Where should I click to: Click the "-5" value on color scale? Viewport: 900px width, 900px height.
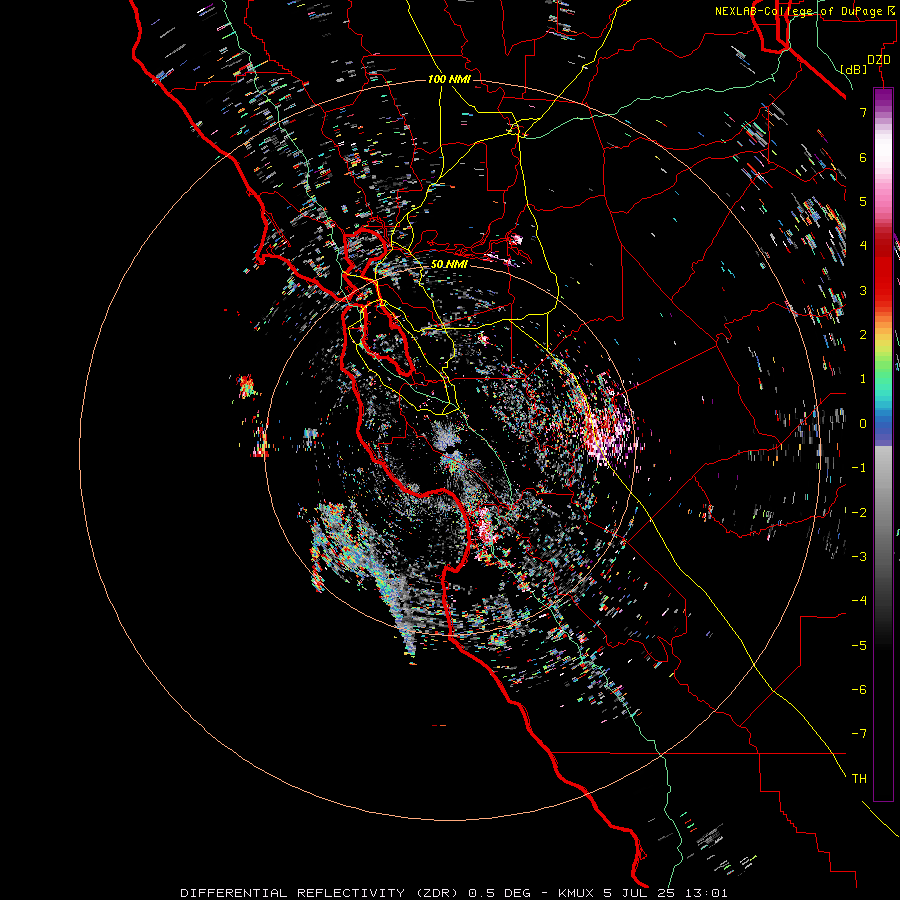click(x=859, y=645)
